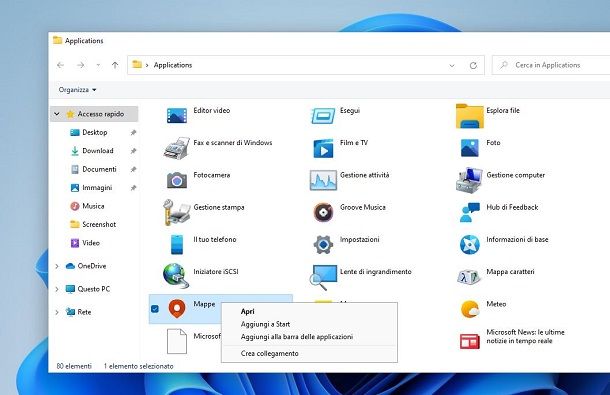Open the Organizza dropdown menu

(77, 90)
